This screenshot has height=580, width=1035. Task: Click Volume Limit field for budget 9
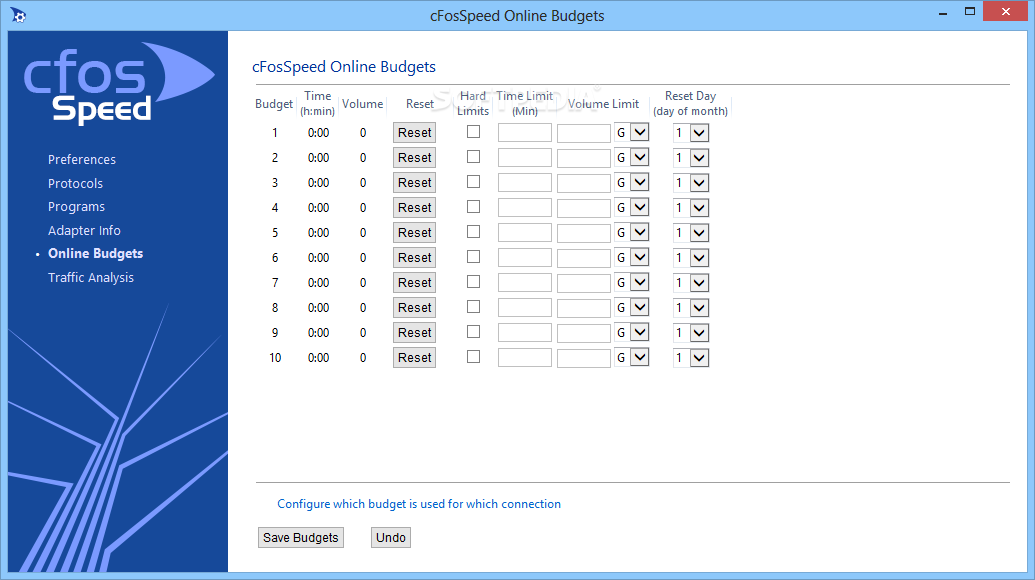point(584,333)
